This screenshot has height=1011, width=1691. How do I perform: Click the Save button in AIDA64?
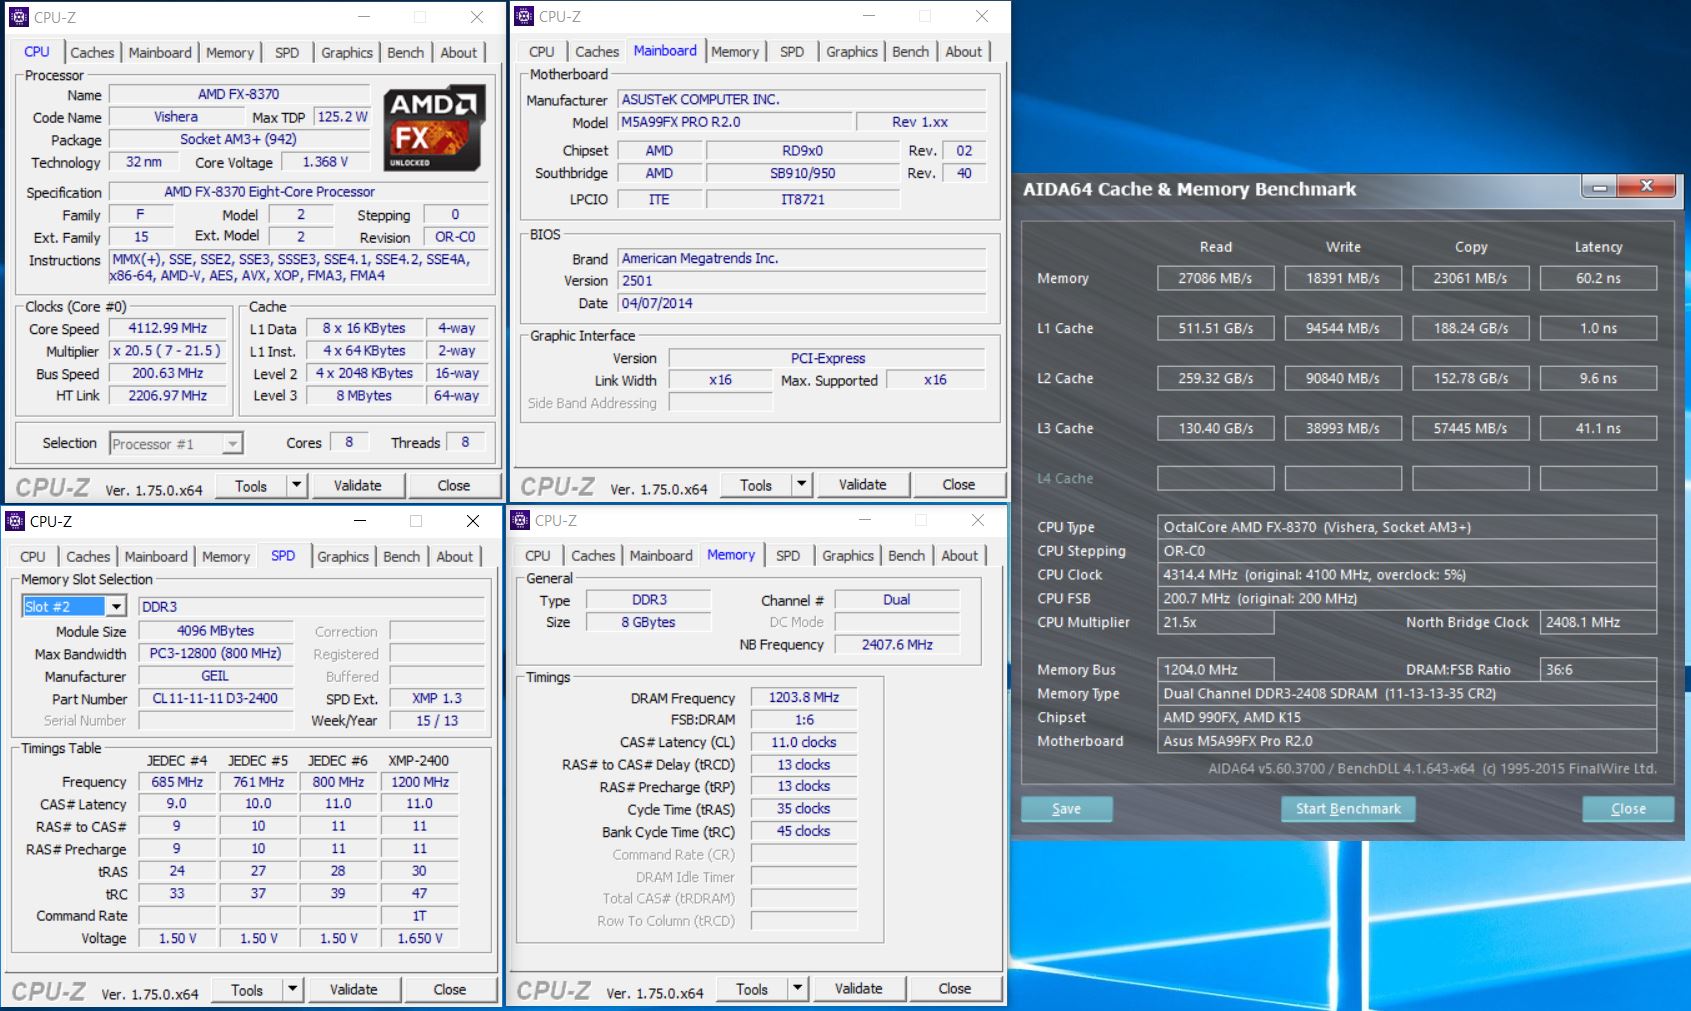click(x=1066, y=809)
